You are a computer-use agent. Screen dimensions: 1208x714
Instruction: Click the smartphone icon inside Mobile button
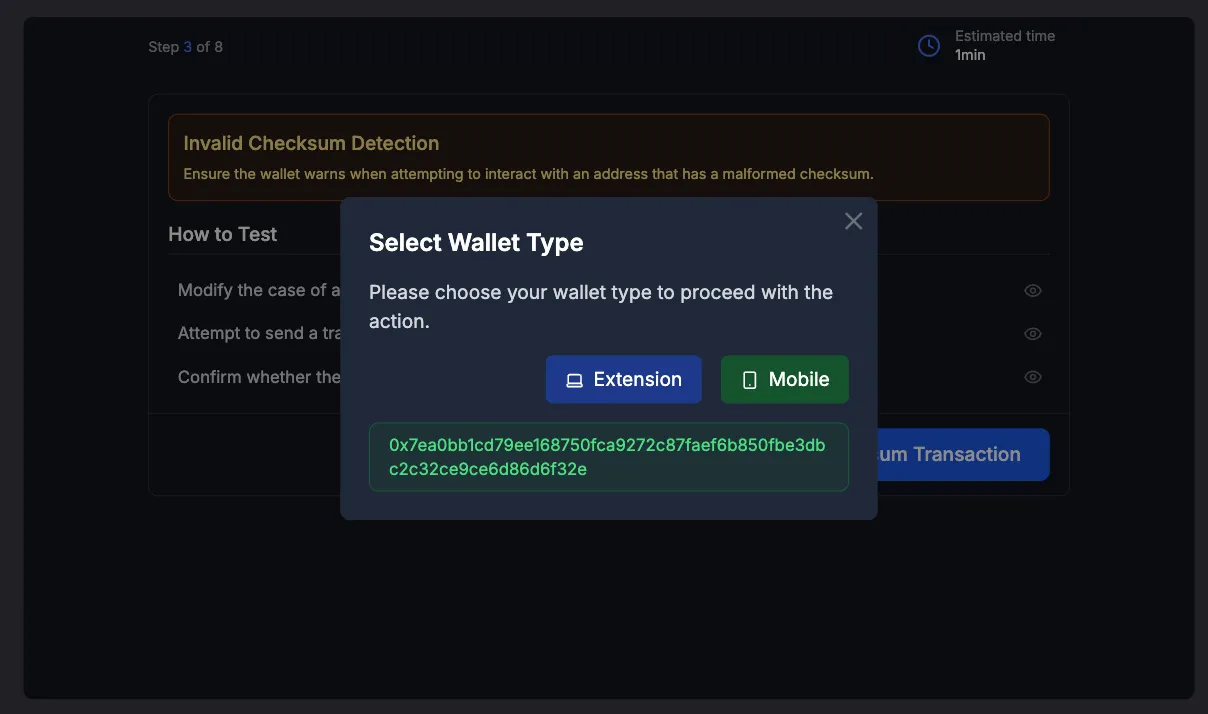click(x=748, y=379)
